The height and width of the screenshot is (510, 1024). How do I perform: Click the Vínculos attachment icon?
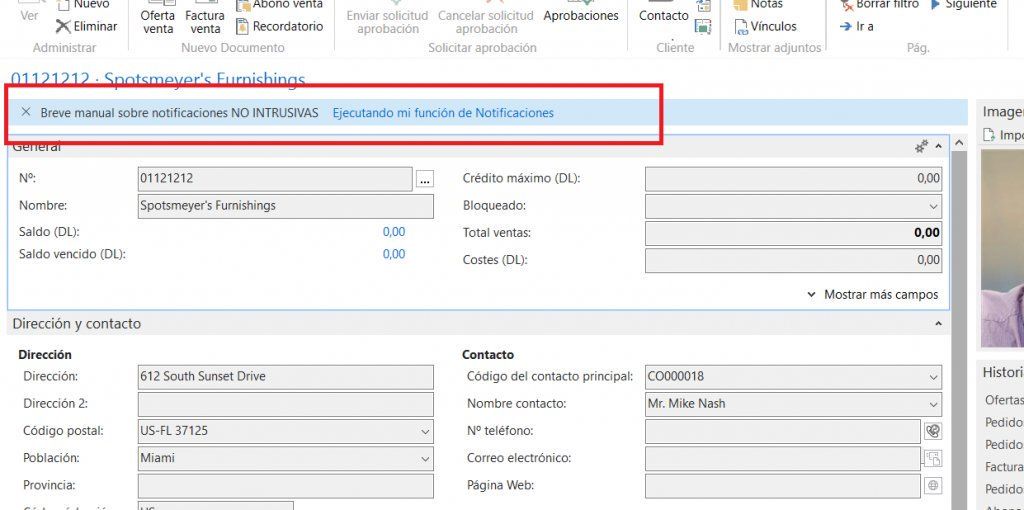coord(741,27)
